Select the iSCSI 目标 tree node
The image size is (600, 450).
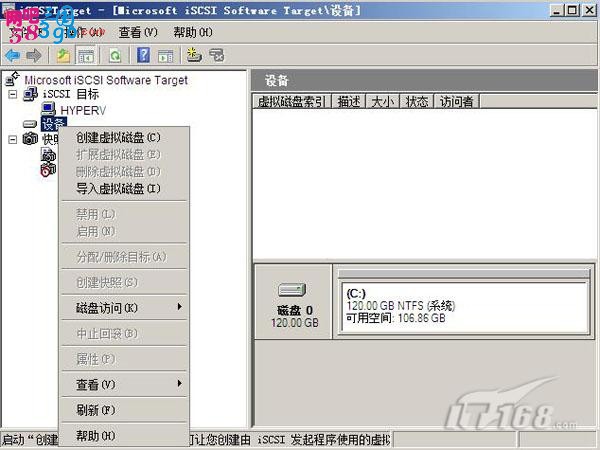(71, 94)
